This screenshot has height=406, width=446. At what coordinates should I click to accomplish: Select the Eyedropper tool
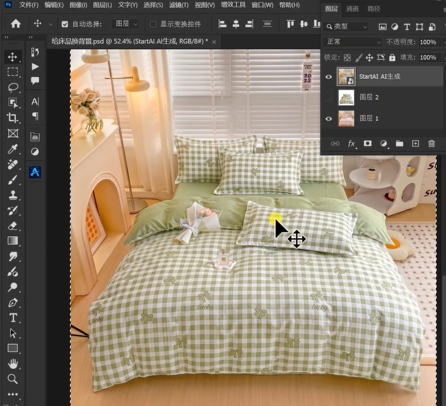(13, 149)
